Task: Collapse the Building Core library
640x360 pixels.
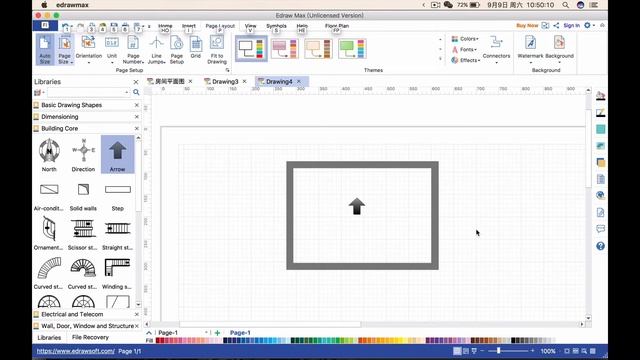Action: tap(60, 129)
